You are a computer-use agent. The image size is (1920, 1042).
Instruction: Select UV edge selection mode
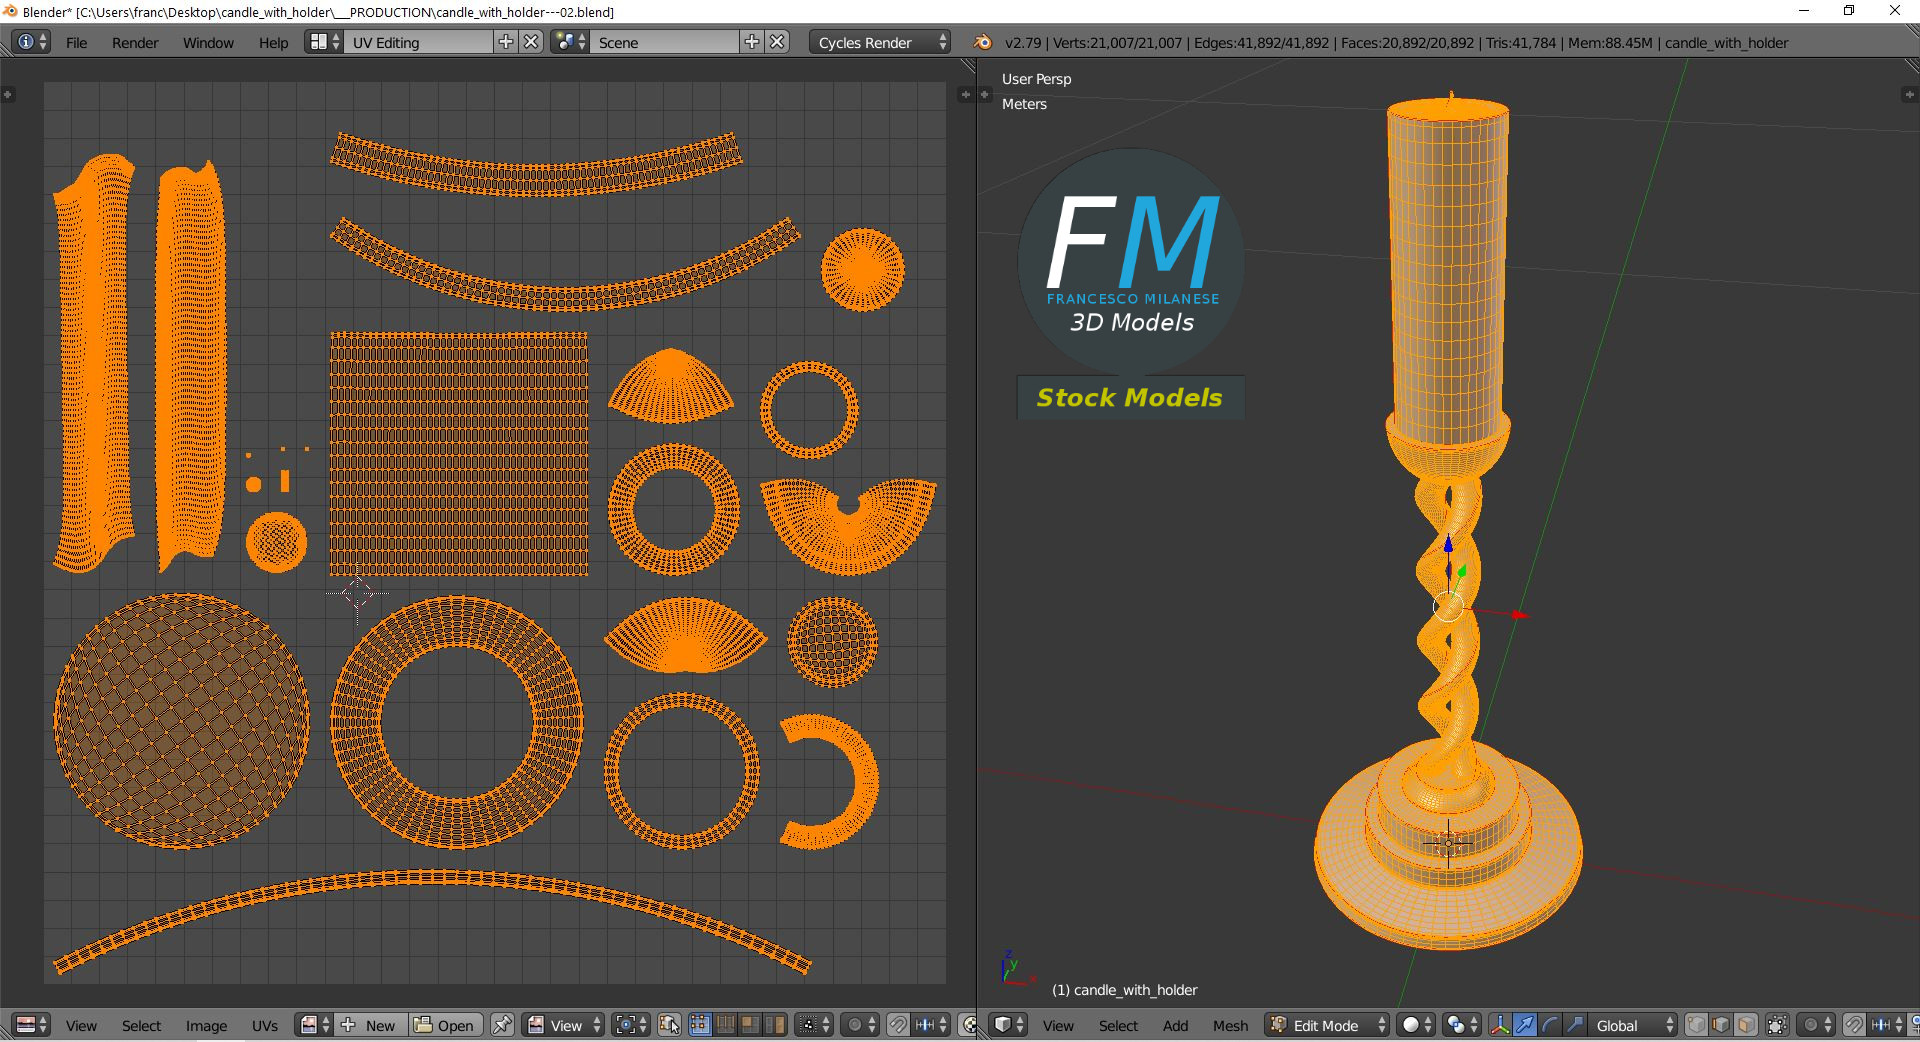point(725,1025)
